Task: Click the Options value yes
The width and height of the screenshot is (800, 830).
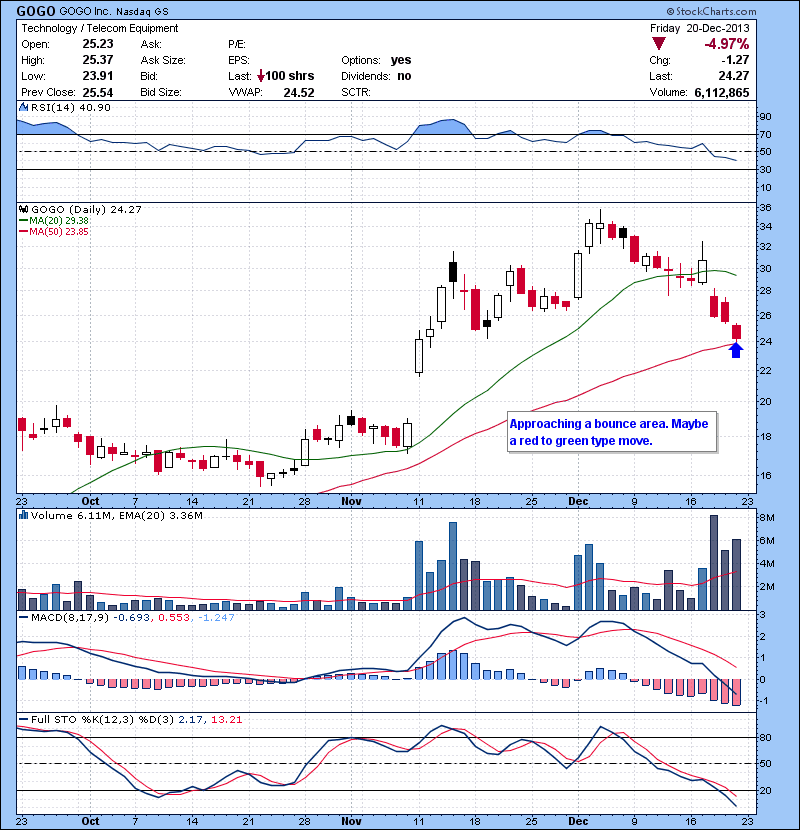Action: pyautogui.click(x=401, y=60)
